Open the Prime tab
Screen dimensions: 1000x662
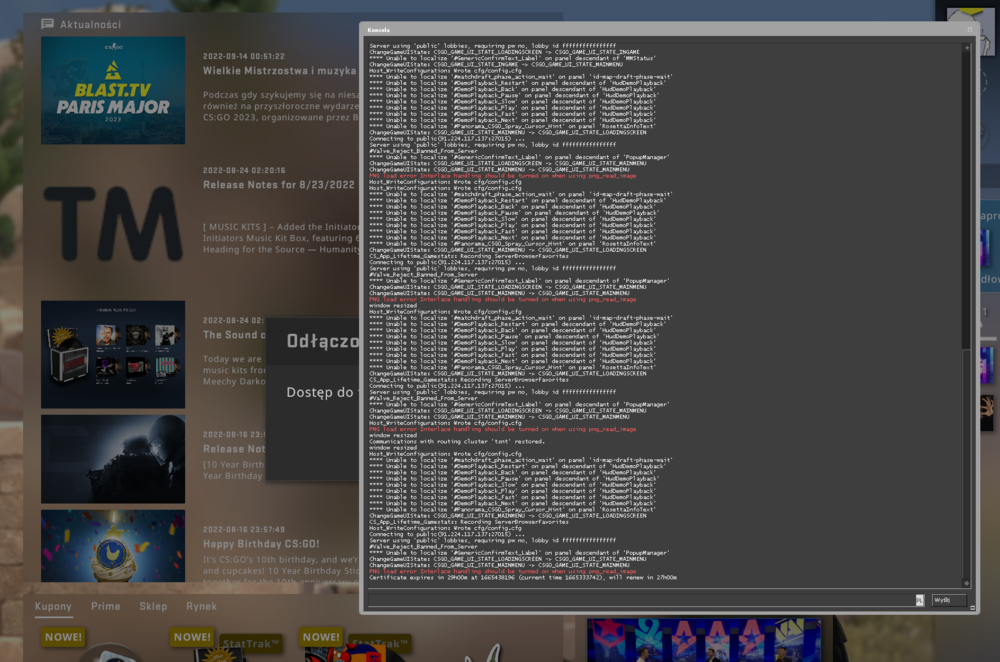tap(106, 607)
